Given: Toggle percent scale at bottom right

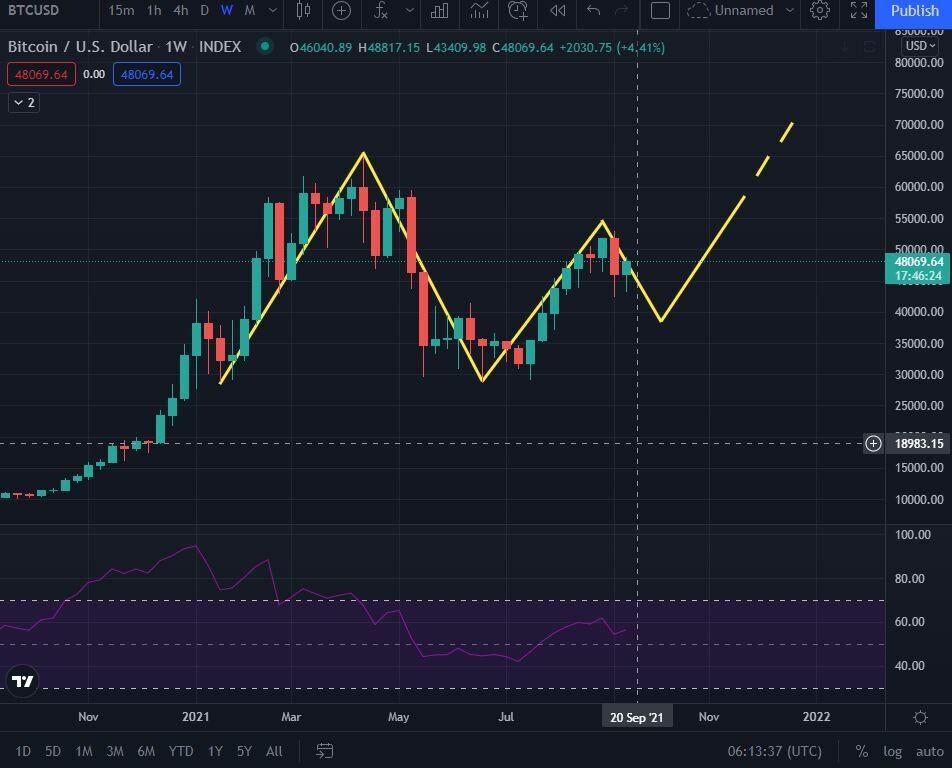Looking at the screenshot, I should [x=861, y=751].
